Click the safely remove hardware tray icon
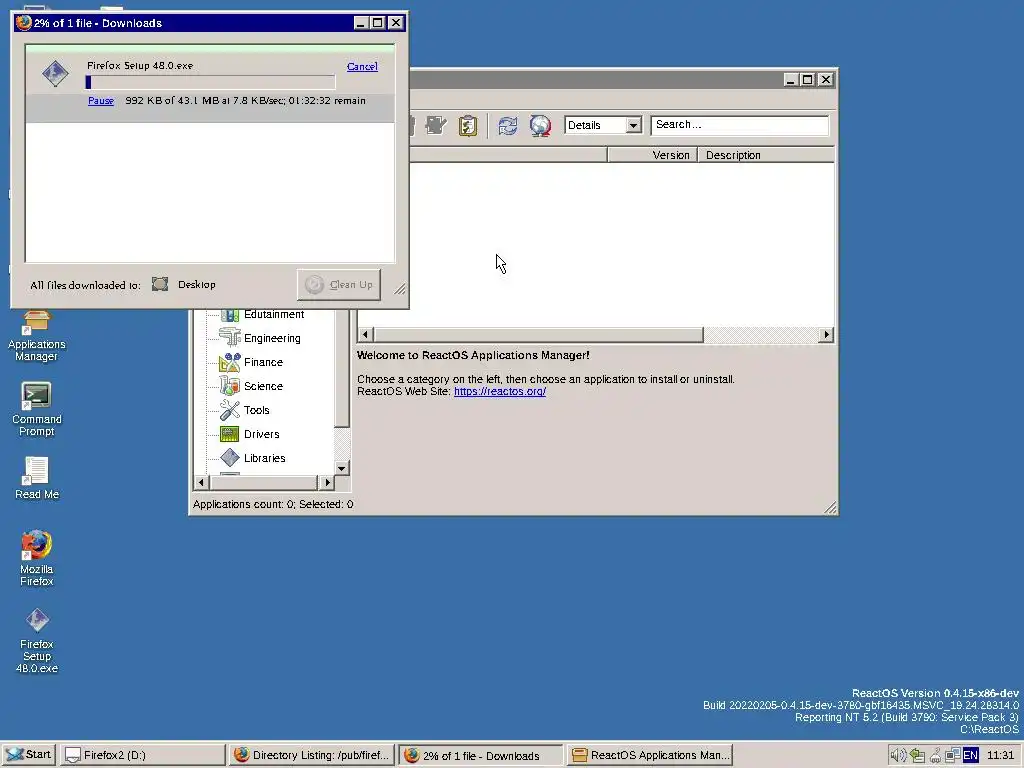The width and height of the screenshot is (1024, 768). 918,756
